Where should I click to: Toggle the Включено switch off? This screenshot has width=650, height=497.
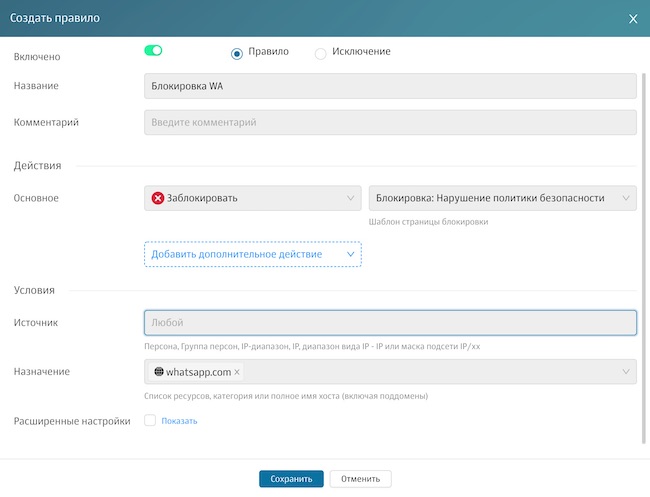point(153,51)
